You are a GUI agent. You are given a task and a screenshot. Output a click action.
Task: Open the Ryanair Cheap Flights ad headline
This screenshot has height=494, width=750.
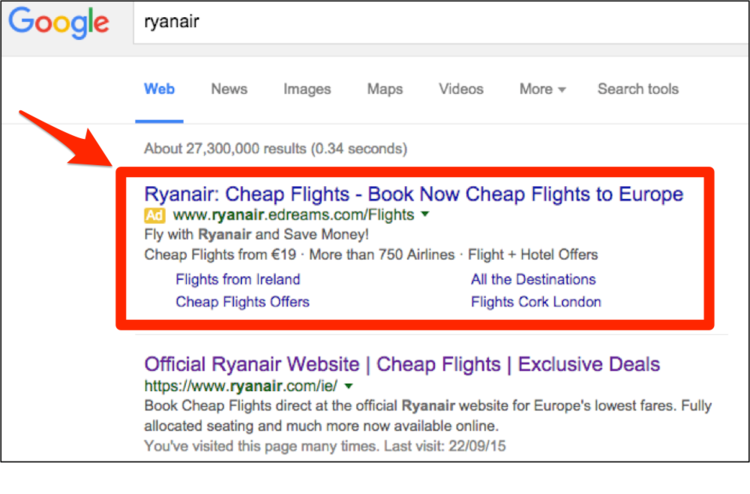coord(414,194)
